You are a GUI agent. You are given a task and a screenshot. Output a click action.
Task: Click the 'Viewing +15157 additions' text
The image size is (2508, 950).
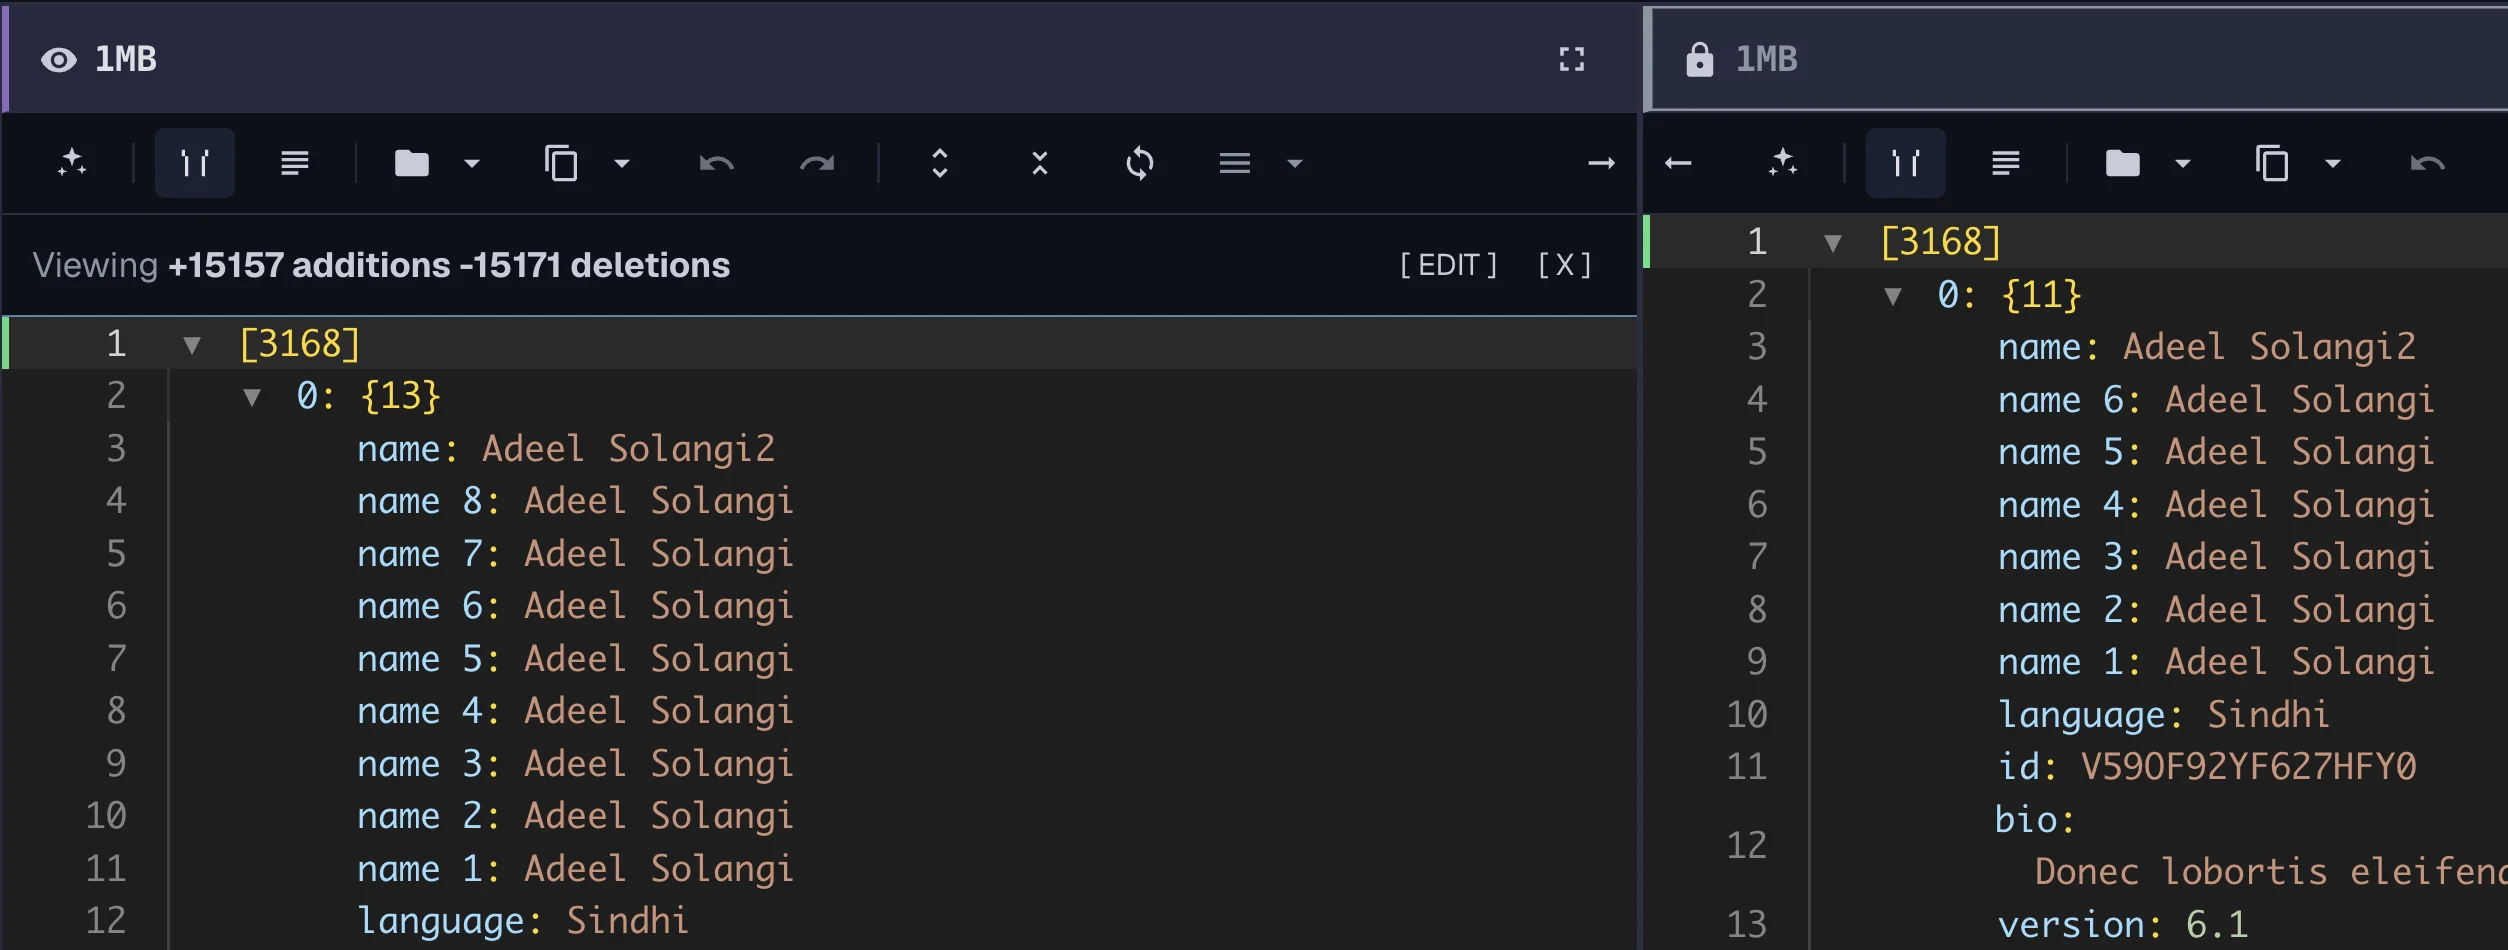[x=241, y=265]
